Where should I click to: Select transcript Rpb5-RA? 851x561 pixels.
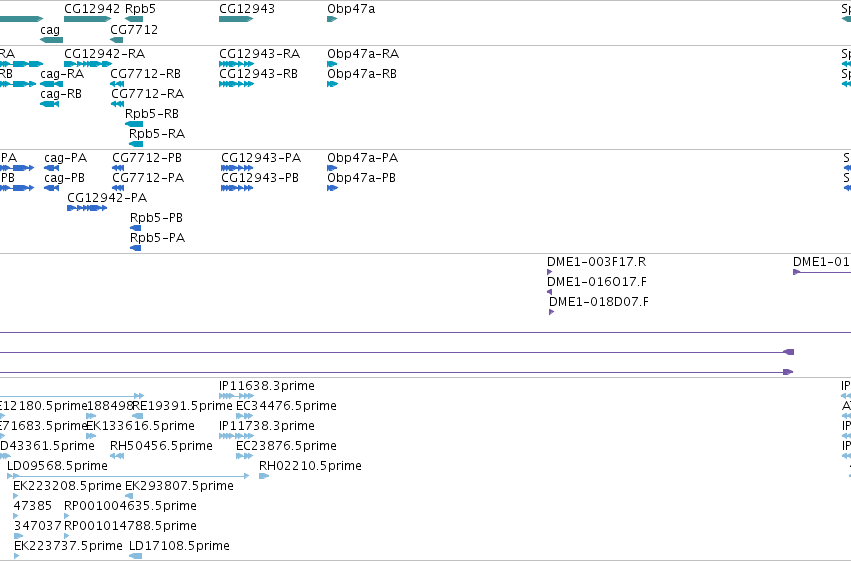click(x=136, y=144)
